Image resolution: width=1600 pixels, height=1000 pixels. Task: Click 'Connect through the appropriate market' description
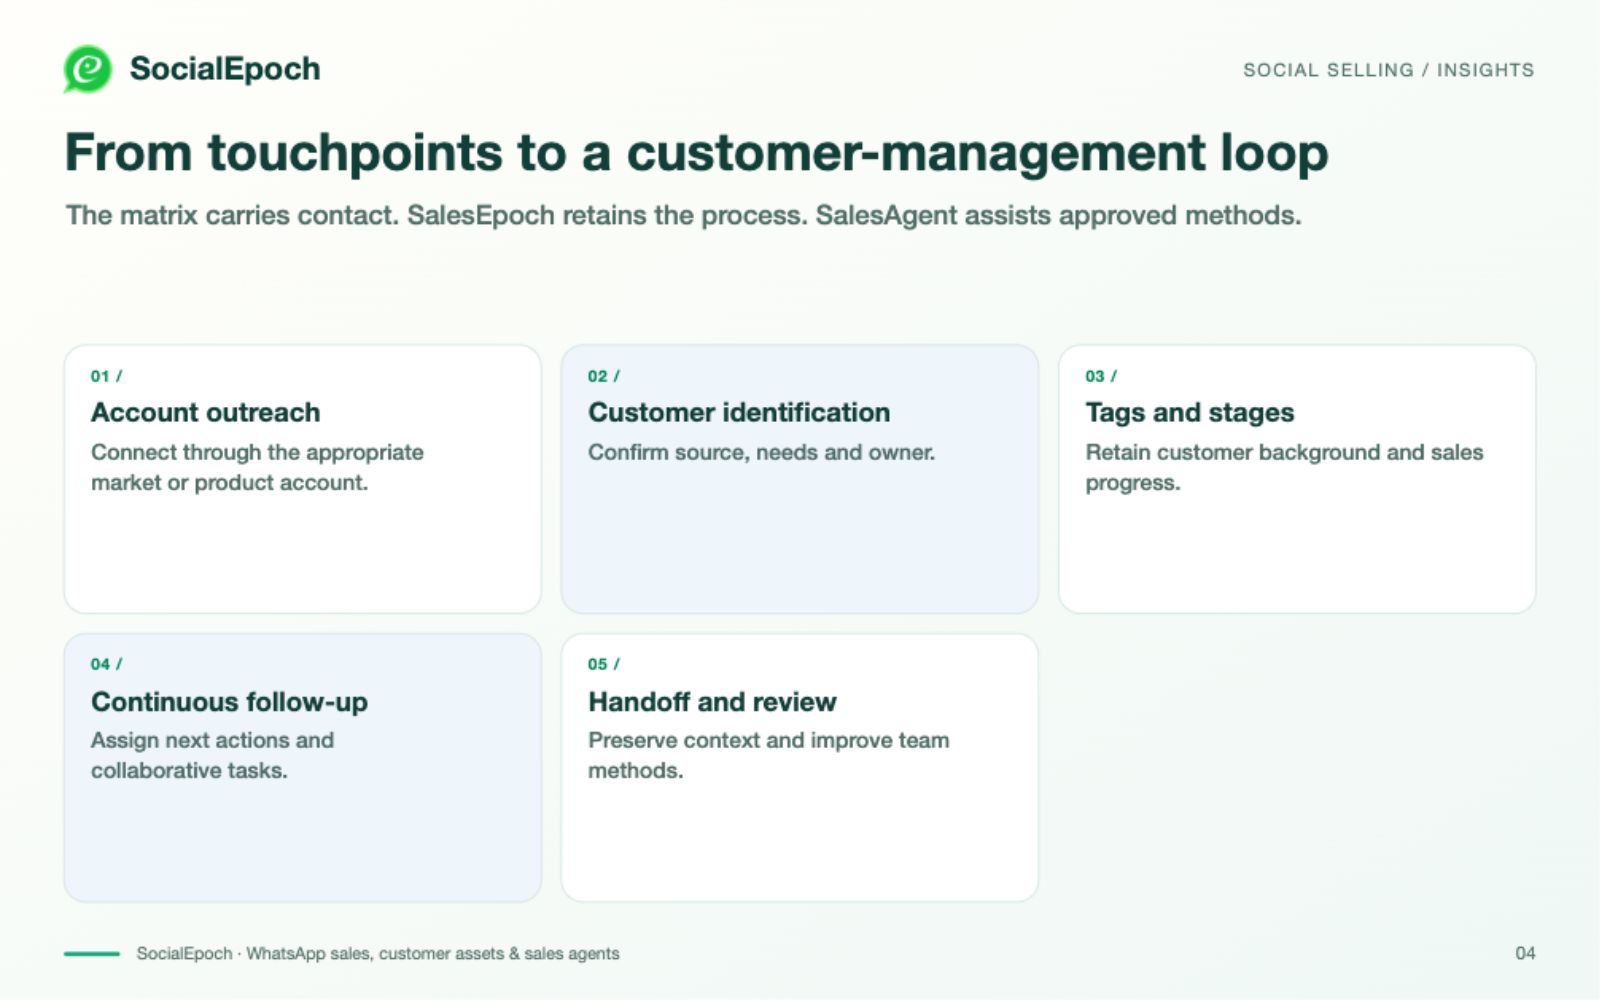tap(257, 467)
